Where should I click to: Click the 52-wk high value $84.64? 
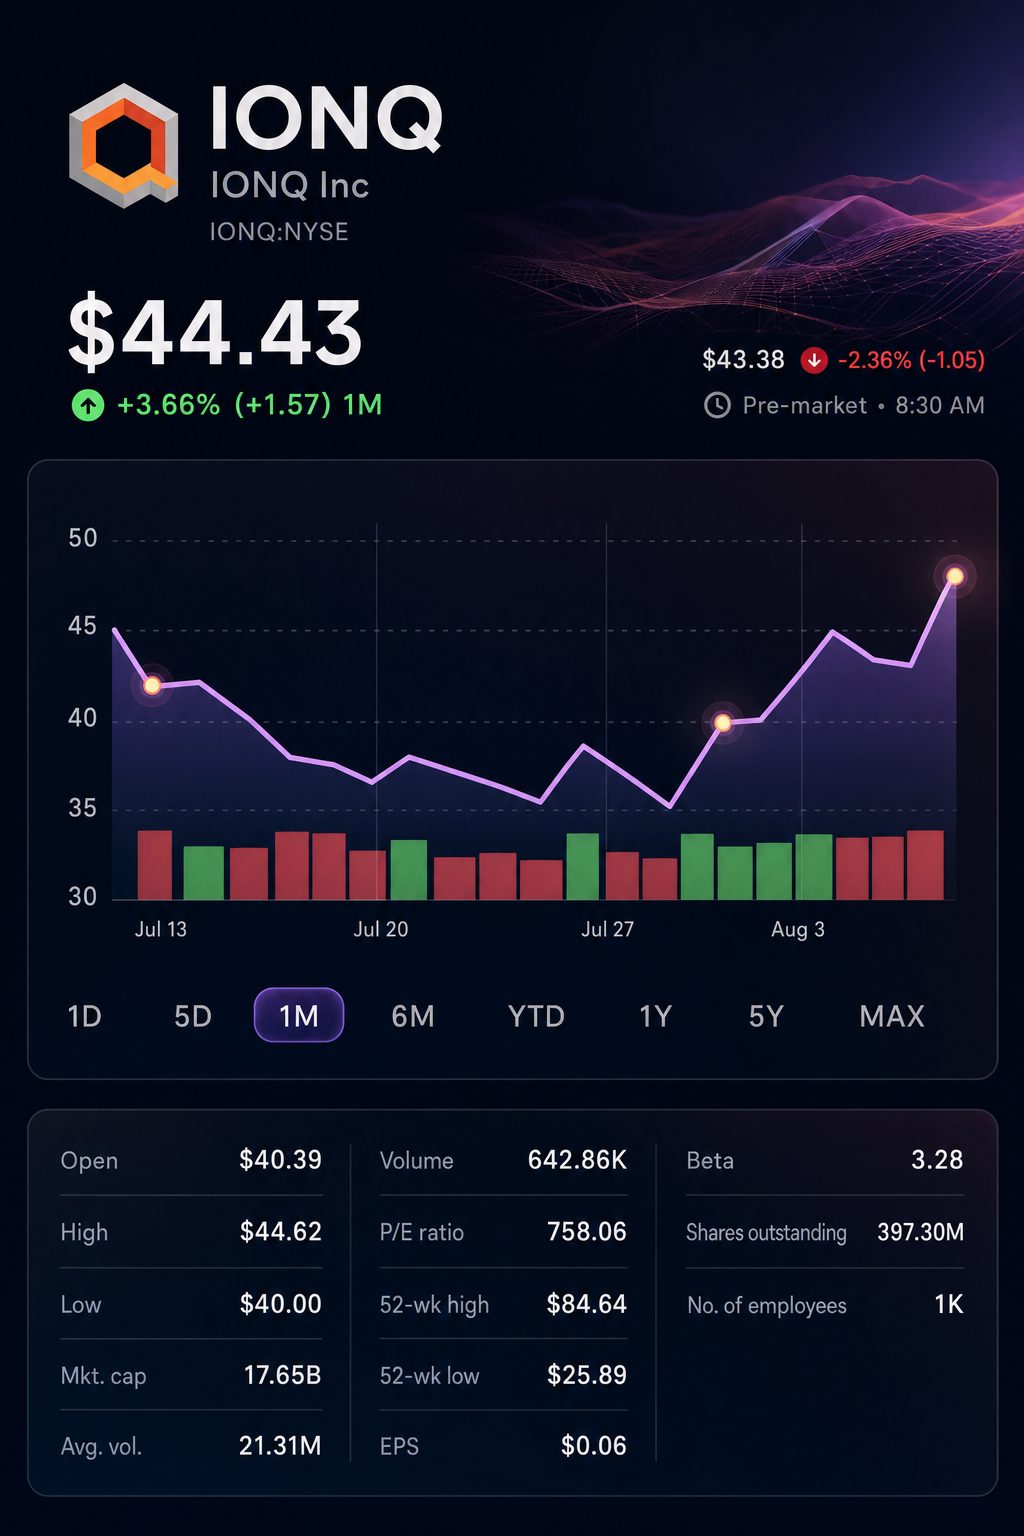click(x=586, y=1304)
